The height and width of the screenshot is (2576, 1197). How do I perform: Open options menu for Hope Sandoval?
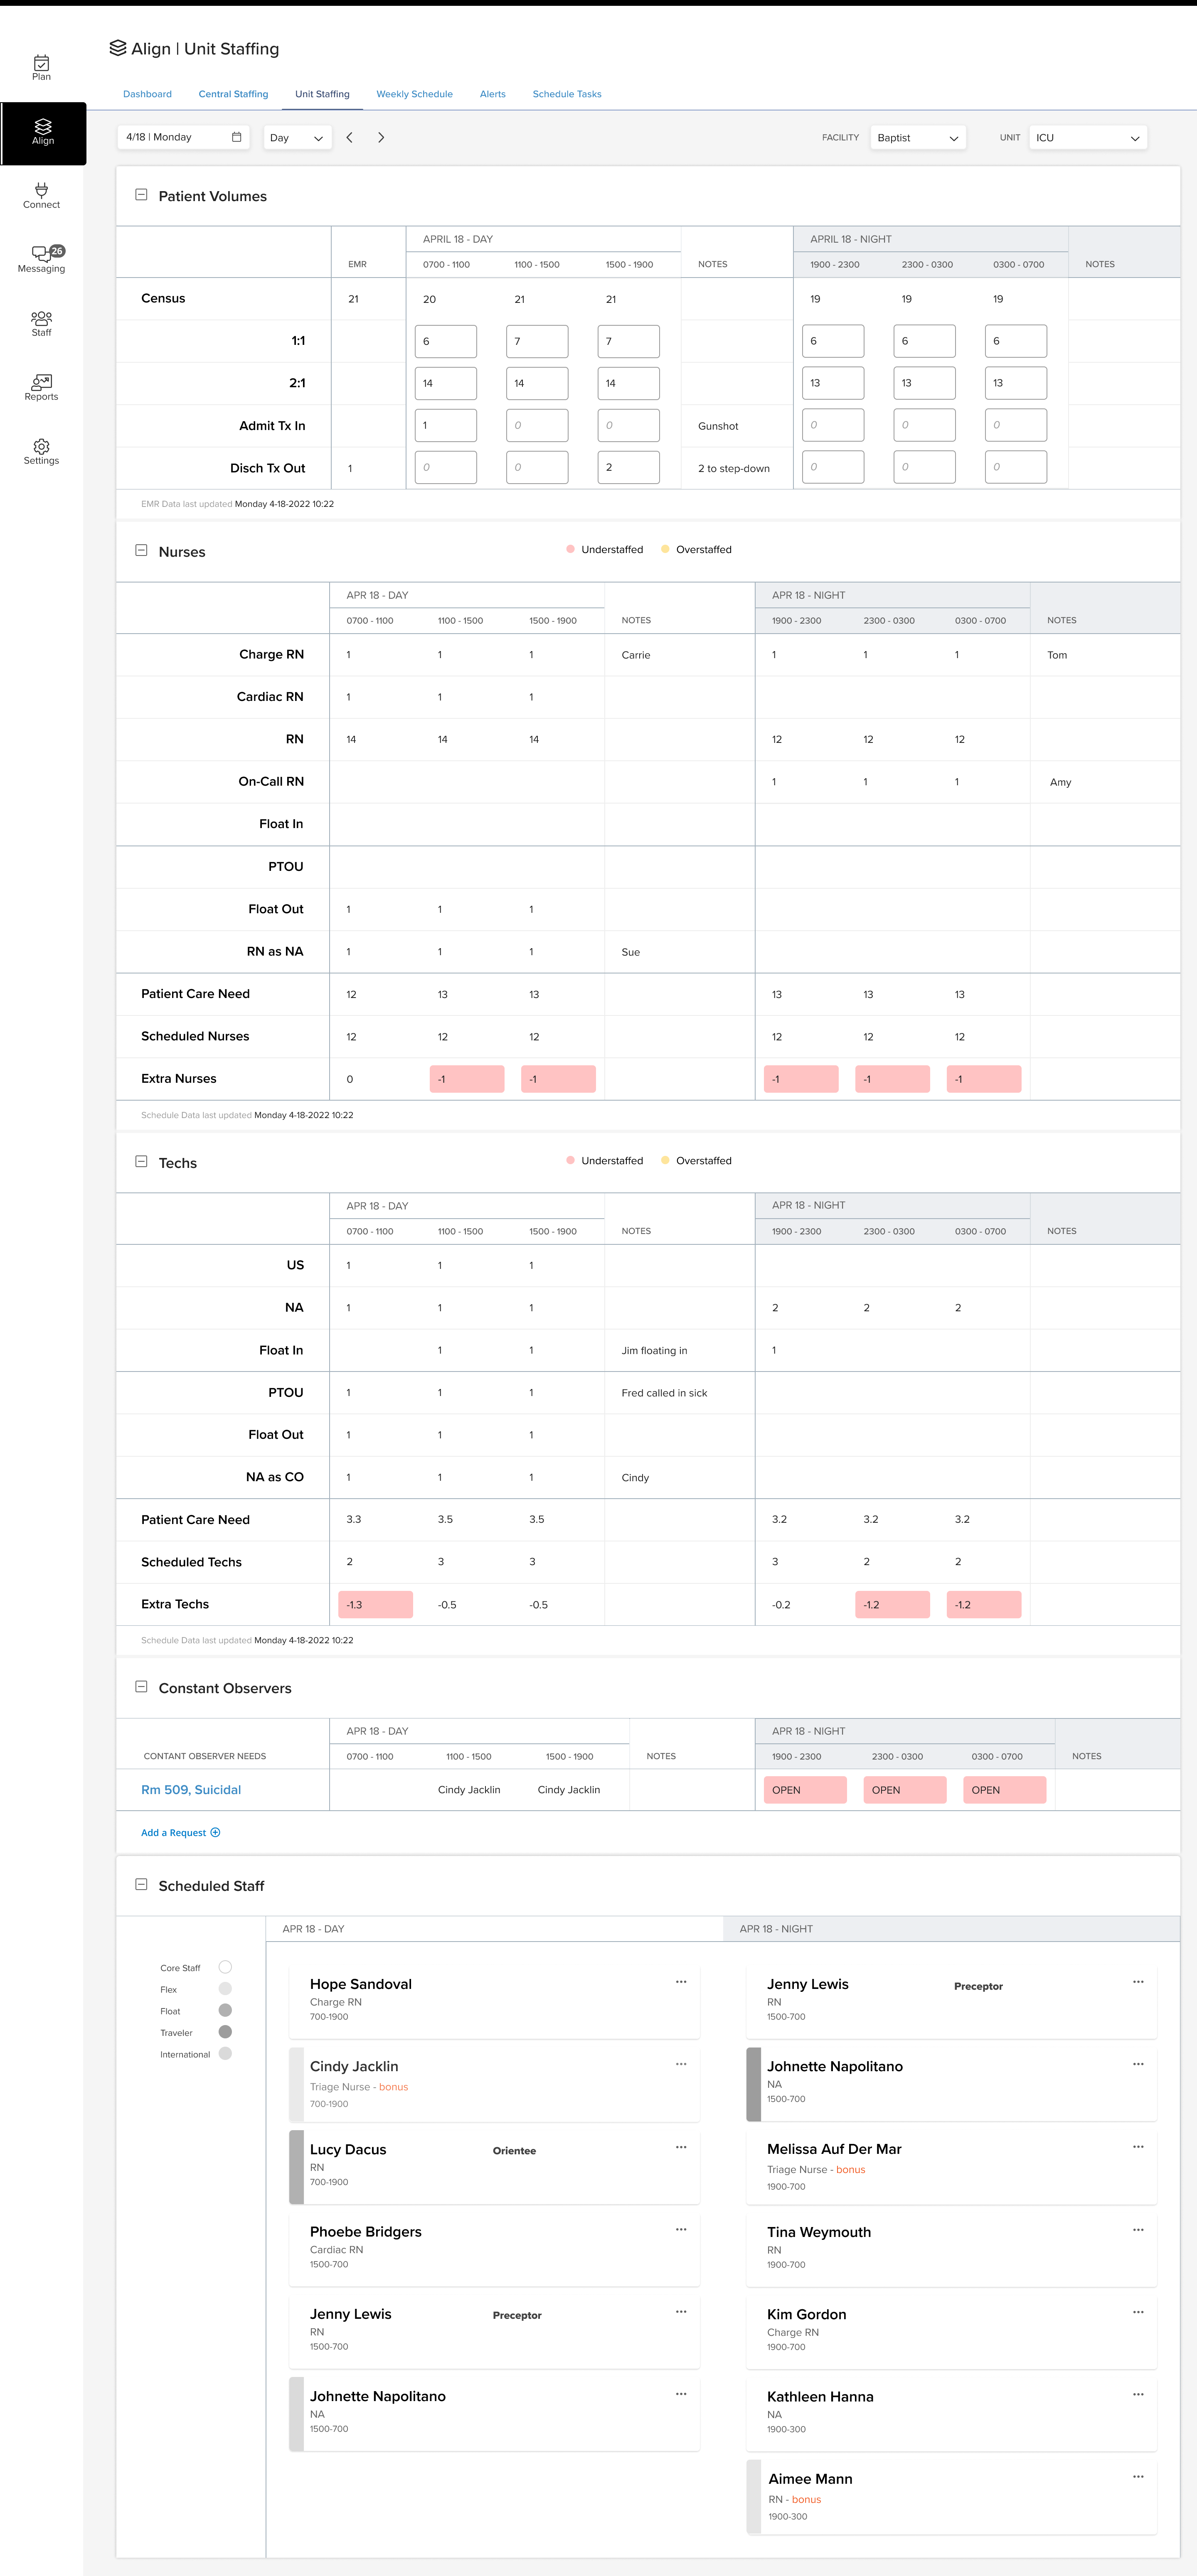tap(681, 1982)
